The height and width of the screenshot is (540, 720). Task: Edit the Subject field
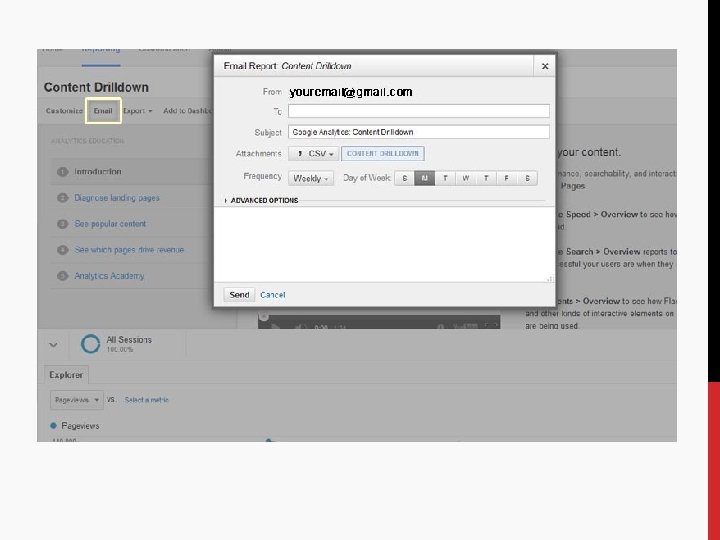[x=418, y=132]
